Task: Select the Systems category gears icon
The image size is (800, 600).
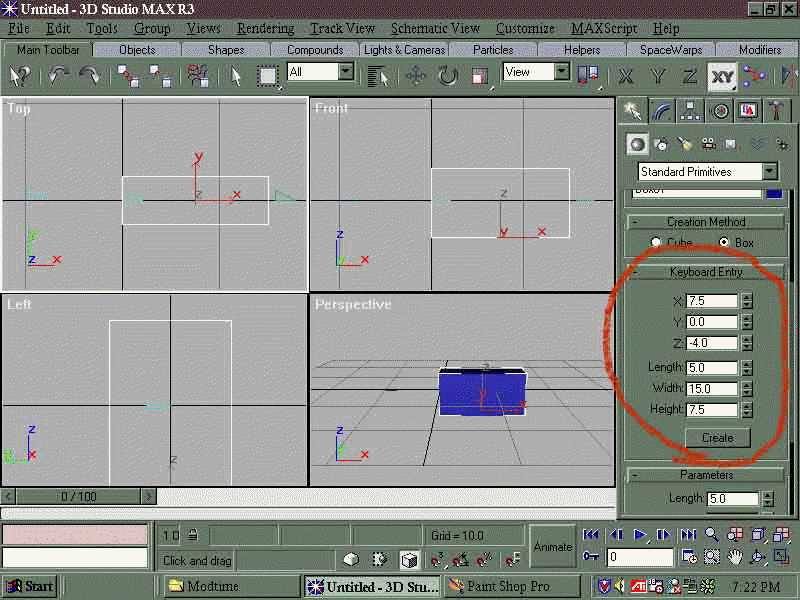Action: point(781,144)
